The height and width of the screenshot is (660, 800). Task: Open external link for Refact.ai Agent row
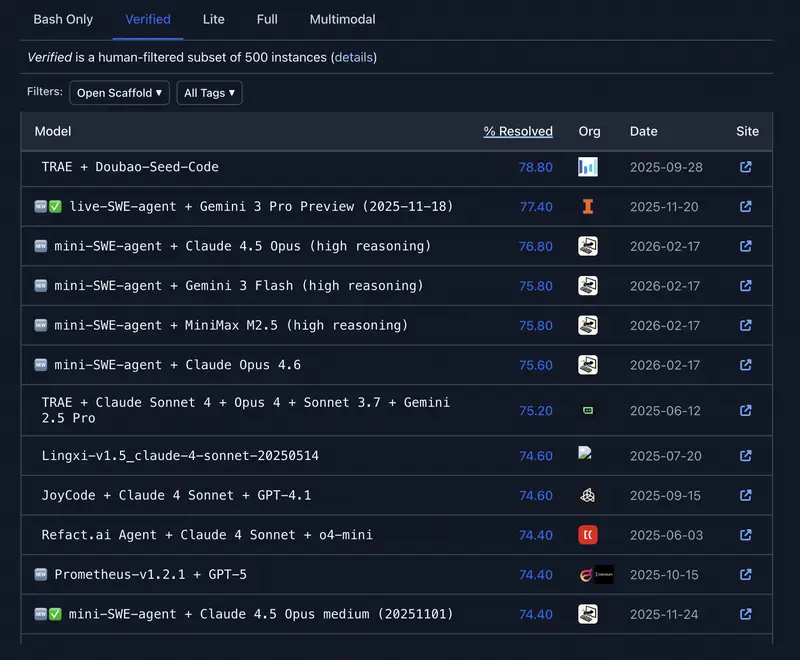pos(745,535)
